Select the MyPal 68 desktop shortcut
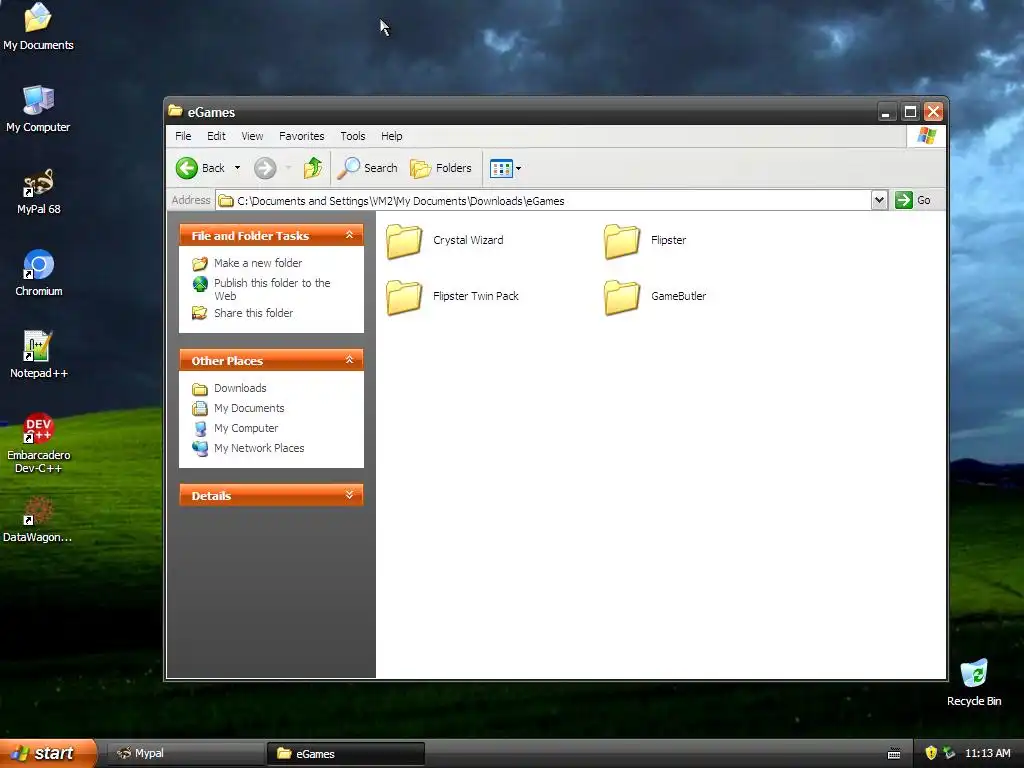 point(39,191)
